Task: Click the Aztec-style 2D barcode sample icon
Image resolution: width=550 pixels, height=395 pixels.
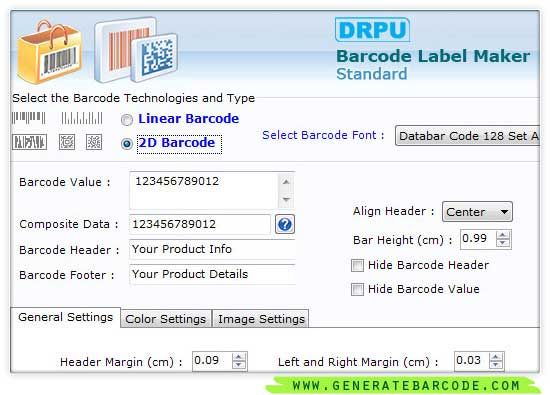Action: (67, 142)
